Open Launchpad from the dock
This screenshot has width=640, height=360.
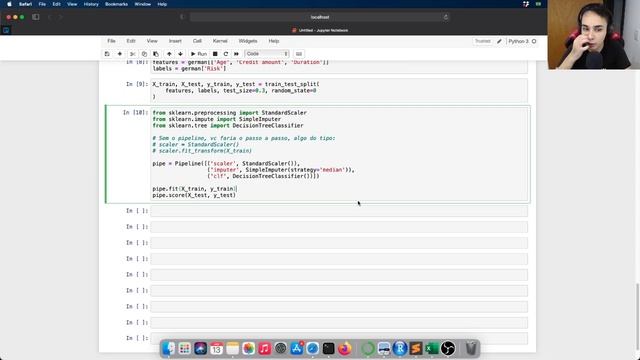click(x=184, y=349)
